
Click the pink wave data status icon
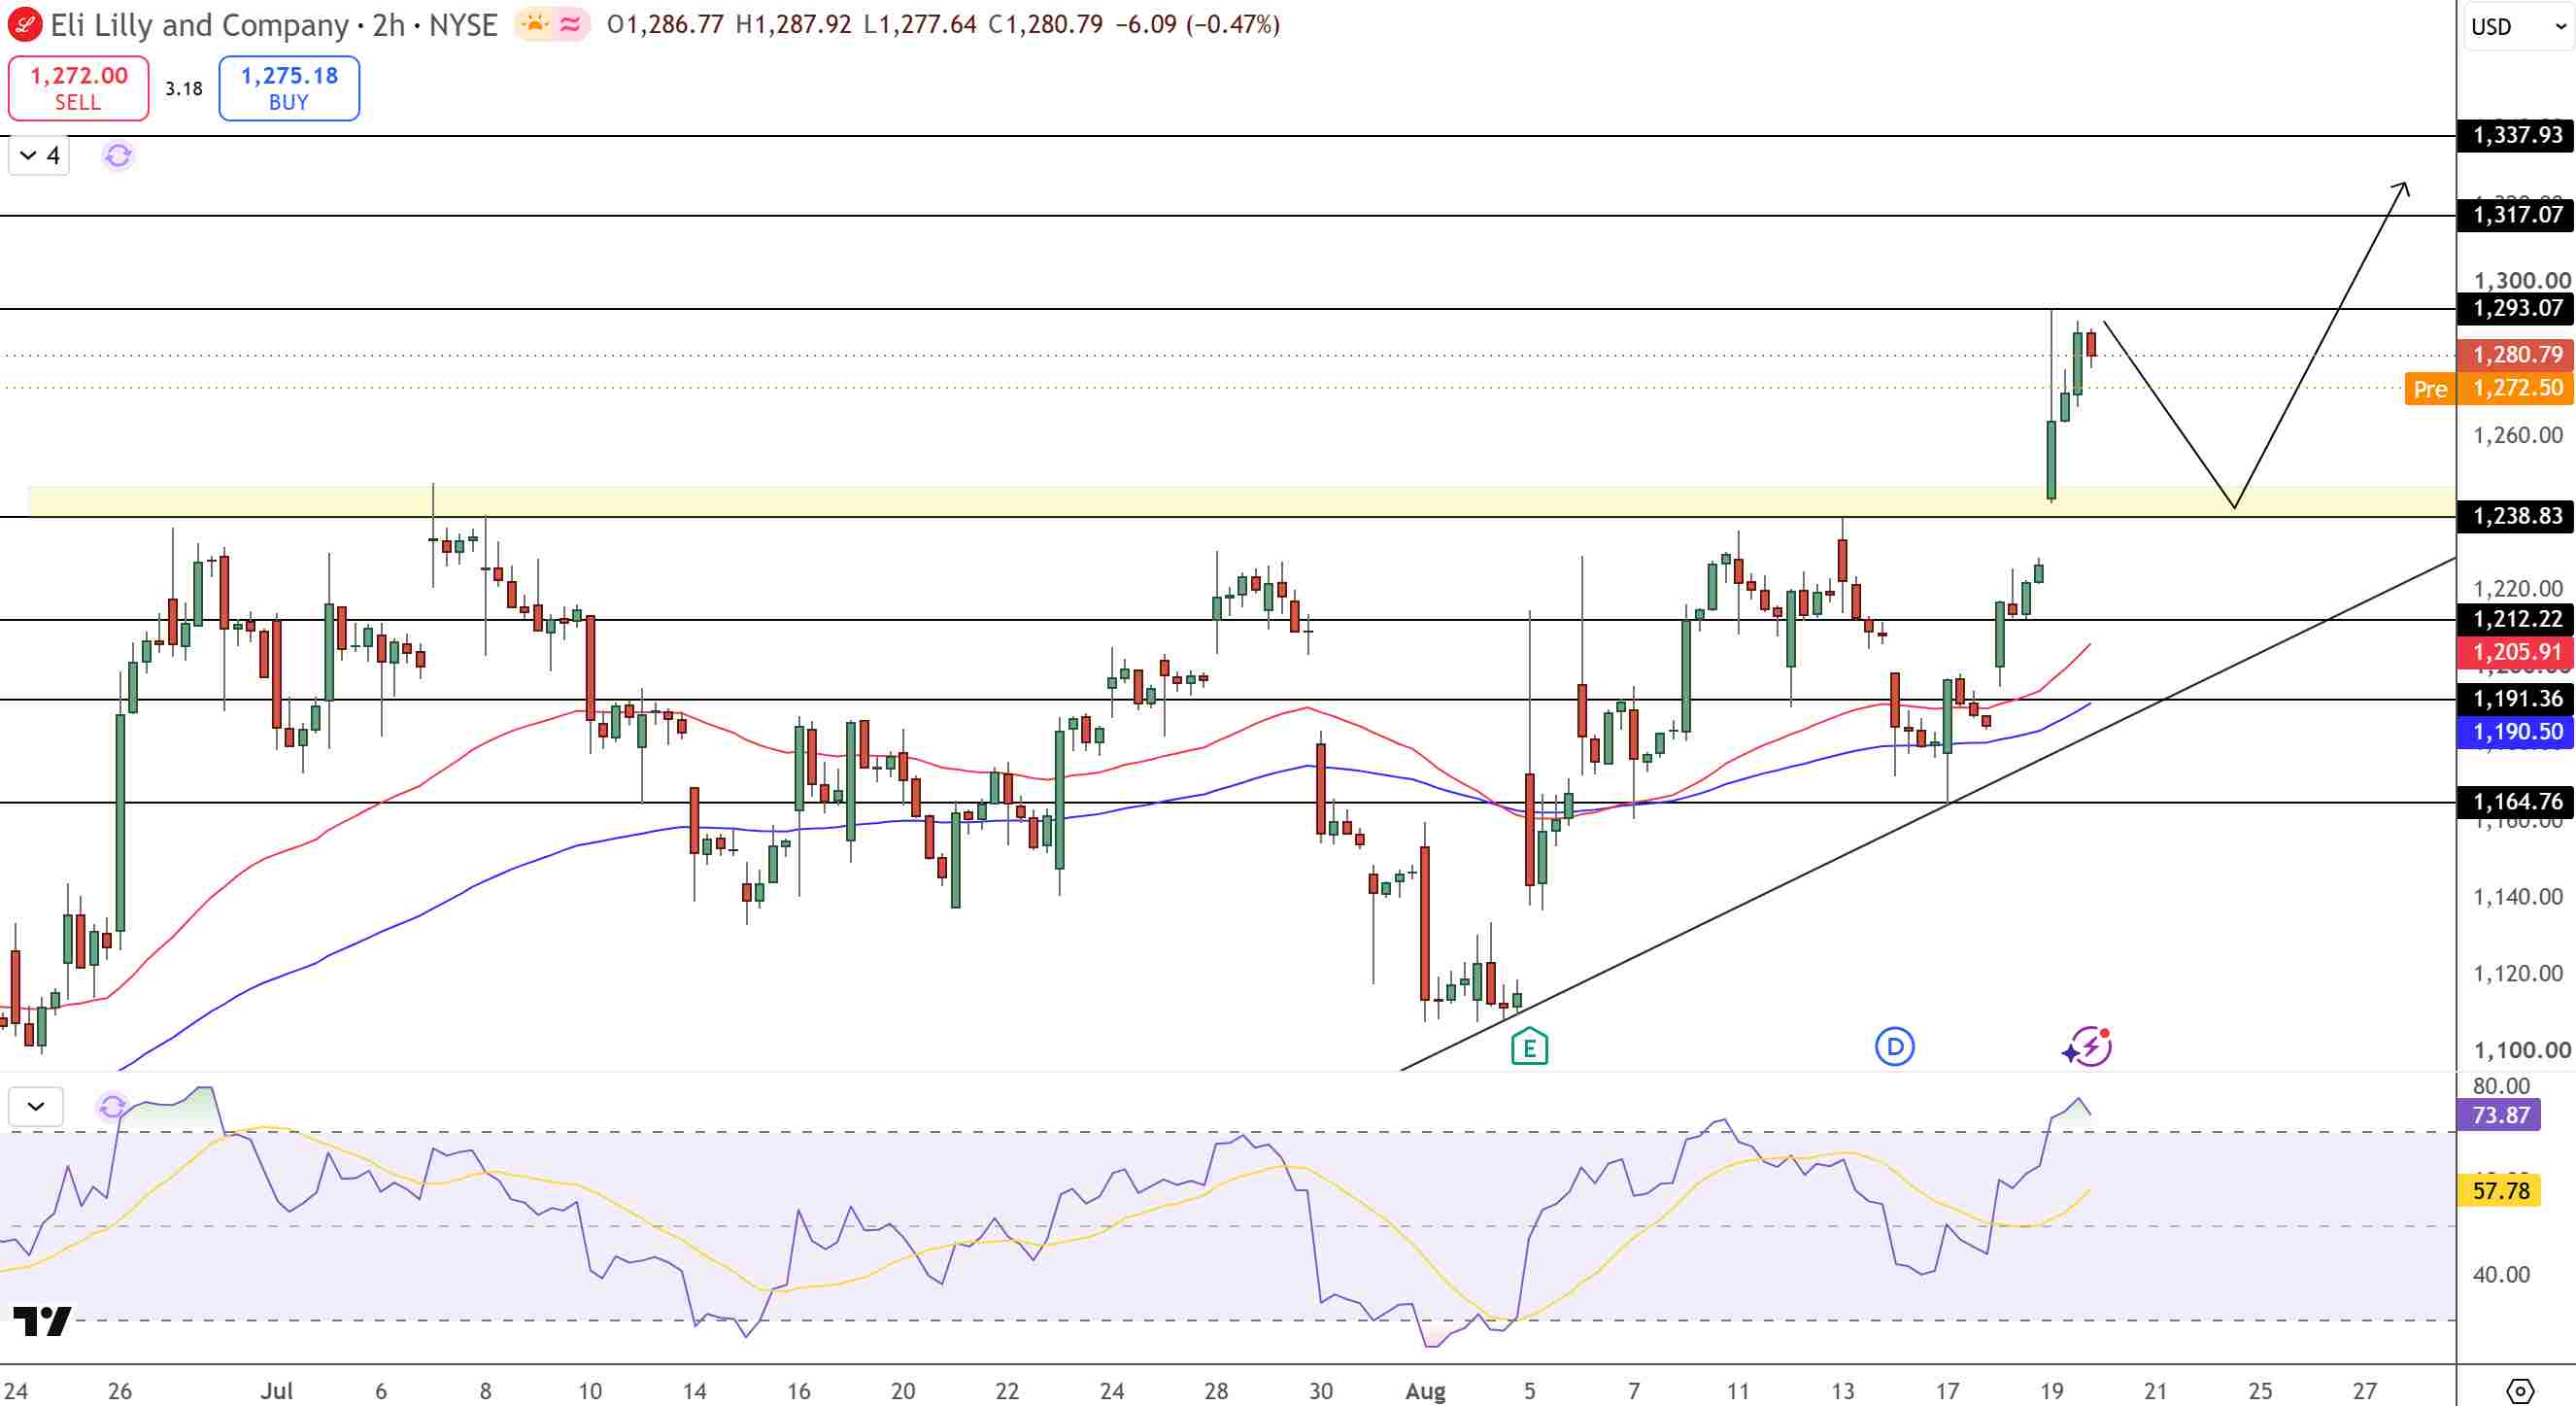pos(571,24)
